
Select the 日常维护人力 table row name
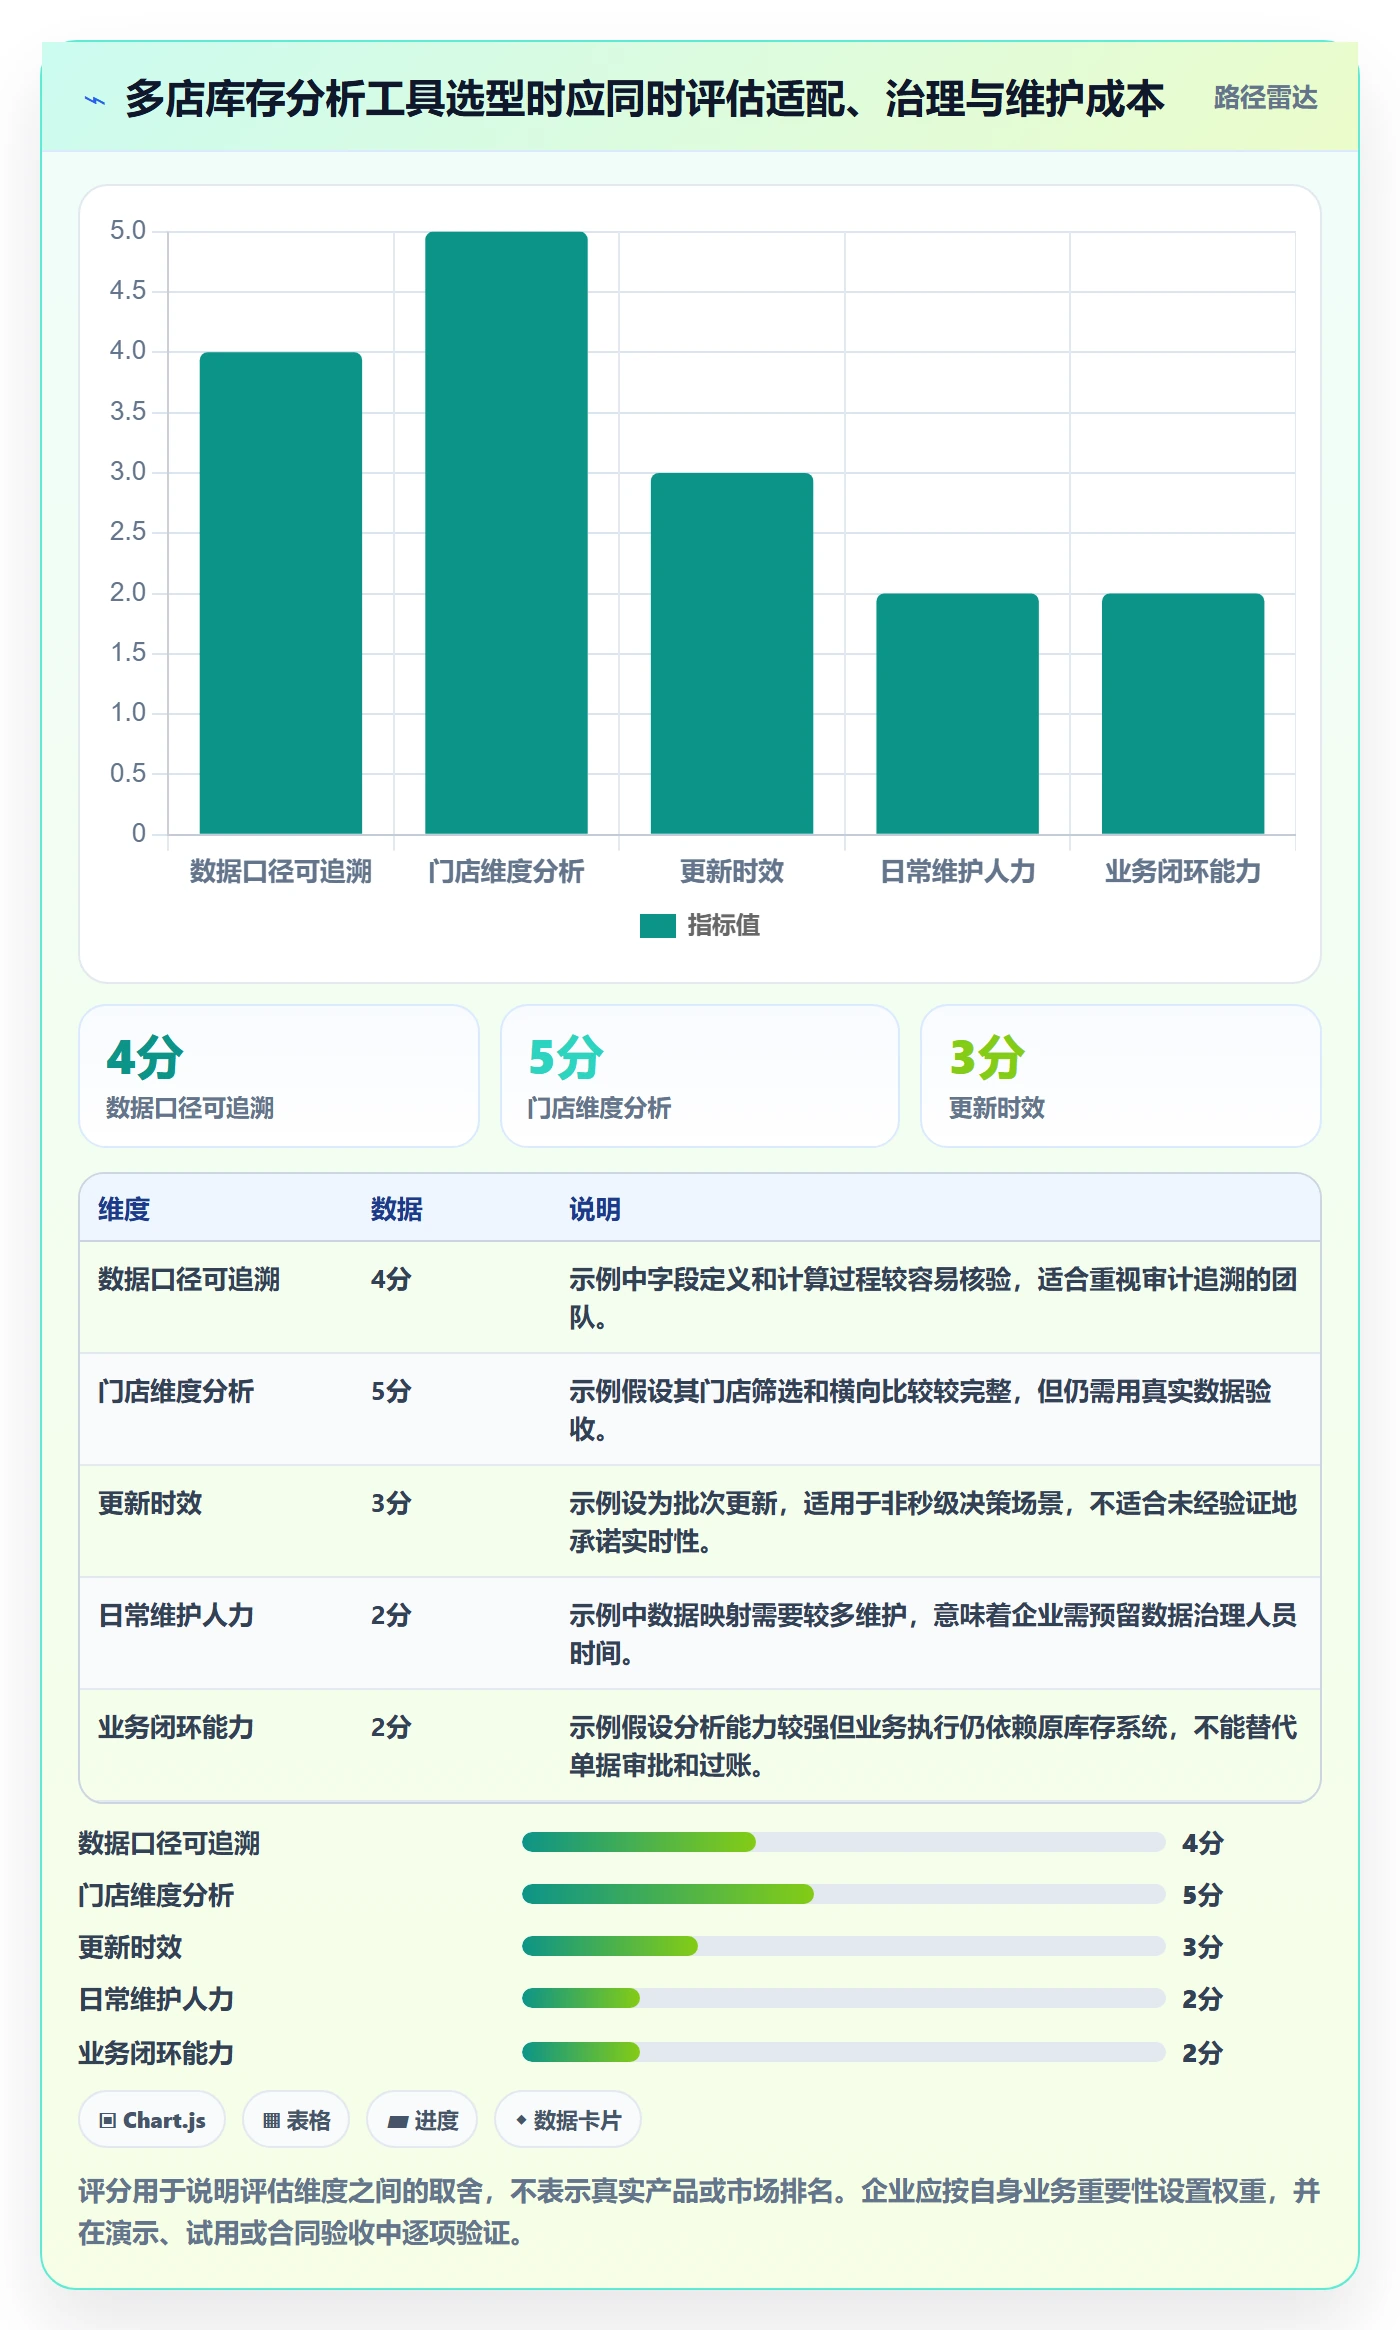tap(176, 1615)
